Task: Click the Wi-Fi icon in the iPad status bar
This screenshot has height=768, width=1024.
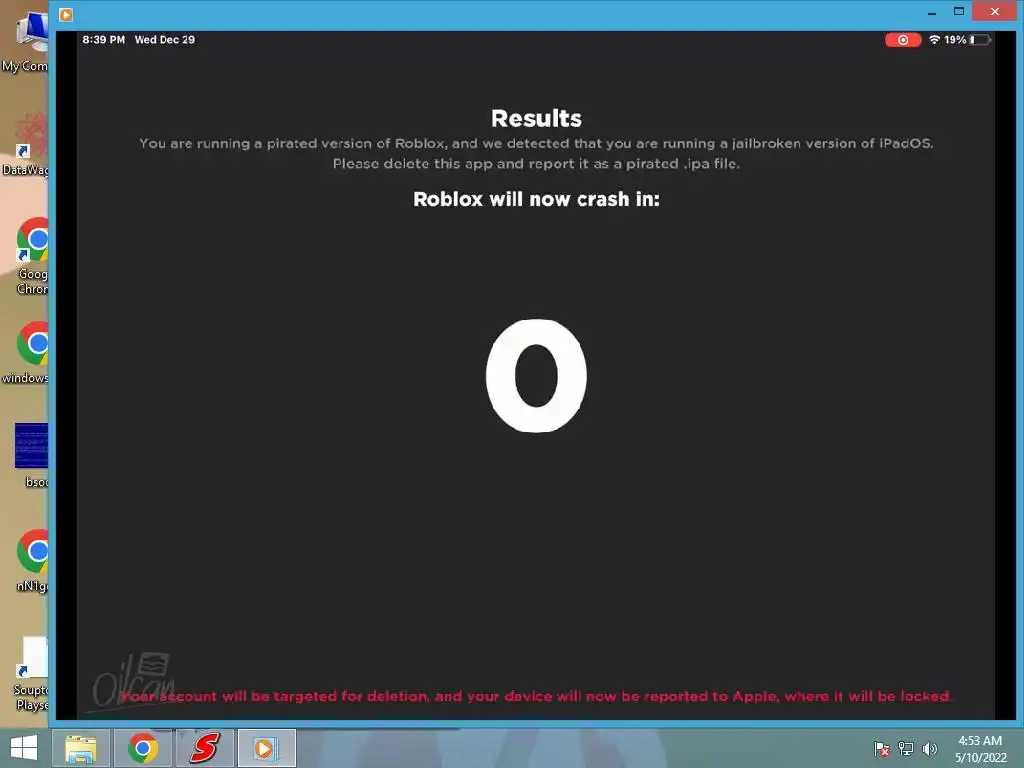Action: [935, 40]
